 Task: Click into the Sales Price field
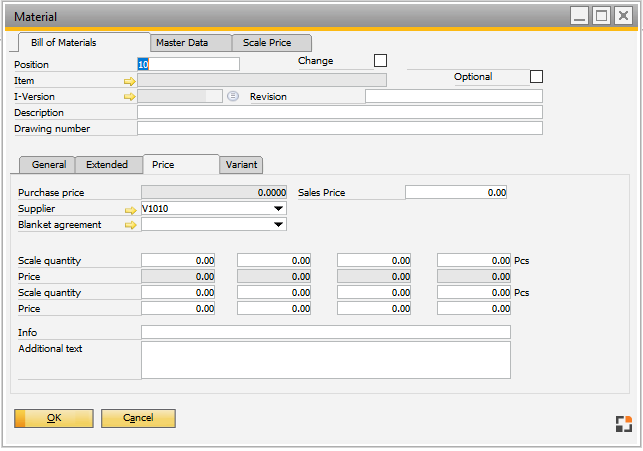pos(455,192)
